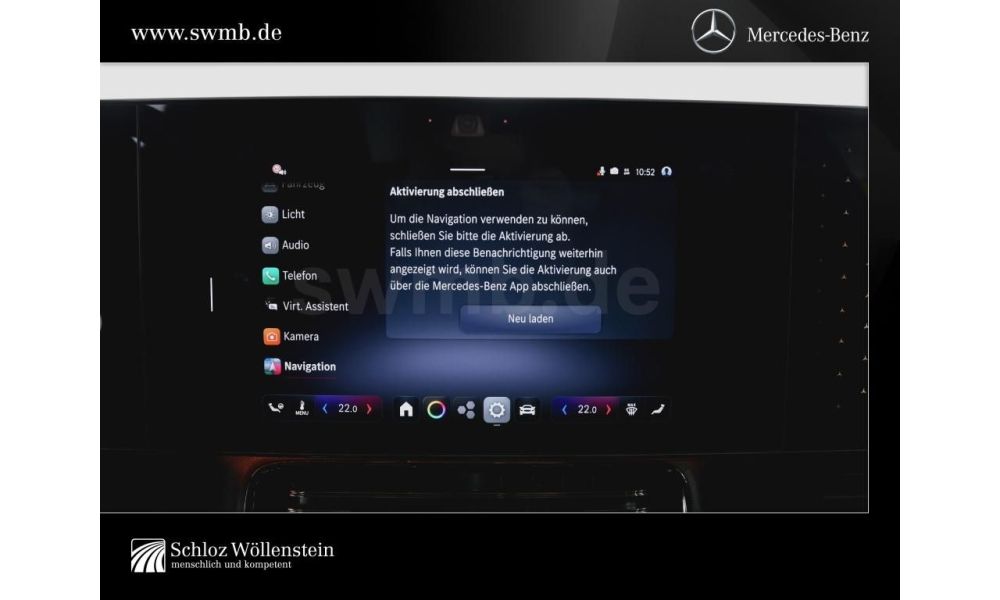Screen dimensions: 1000x600
Task: Pull down the top handle bar
Action: tap(467, 170)
